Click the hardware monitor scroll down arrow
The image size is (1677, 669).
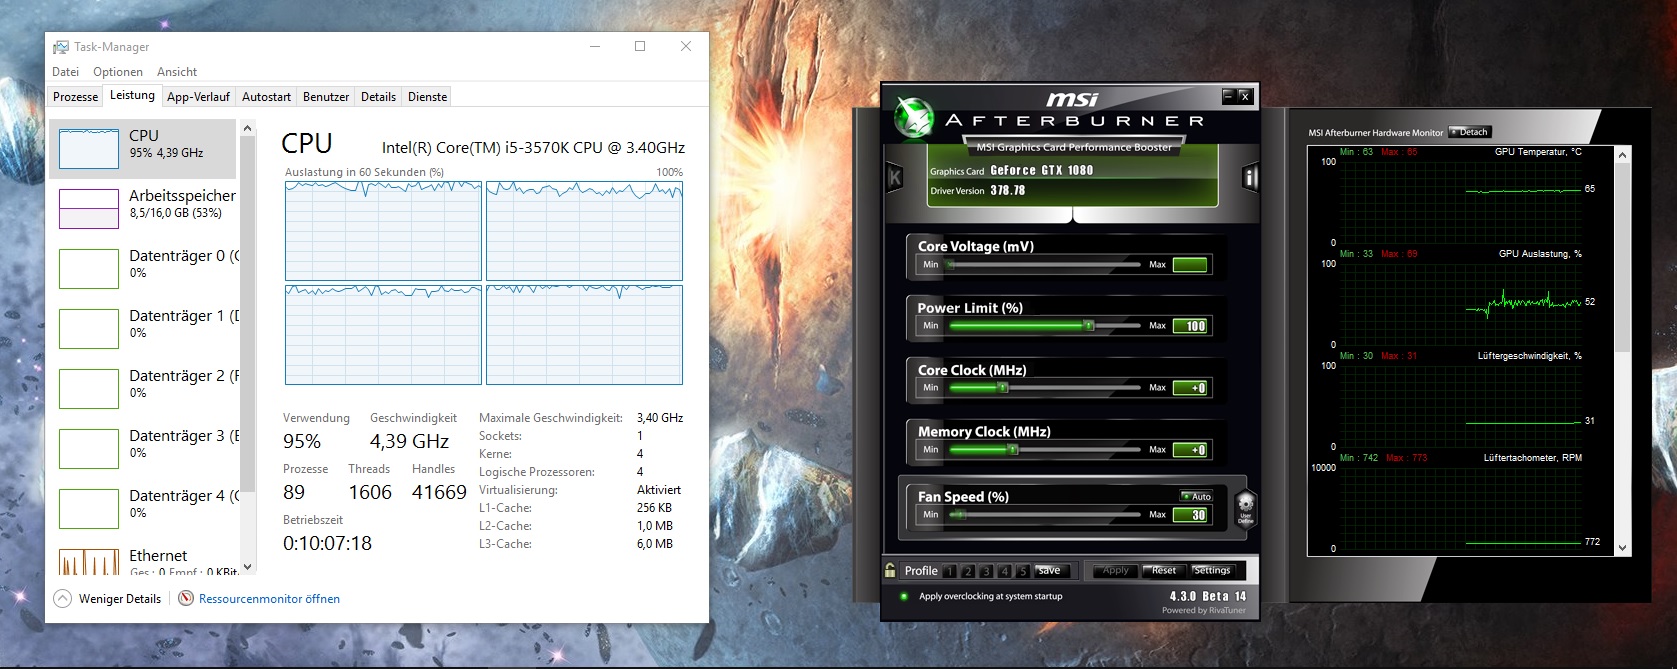(1622, 548)
